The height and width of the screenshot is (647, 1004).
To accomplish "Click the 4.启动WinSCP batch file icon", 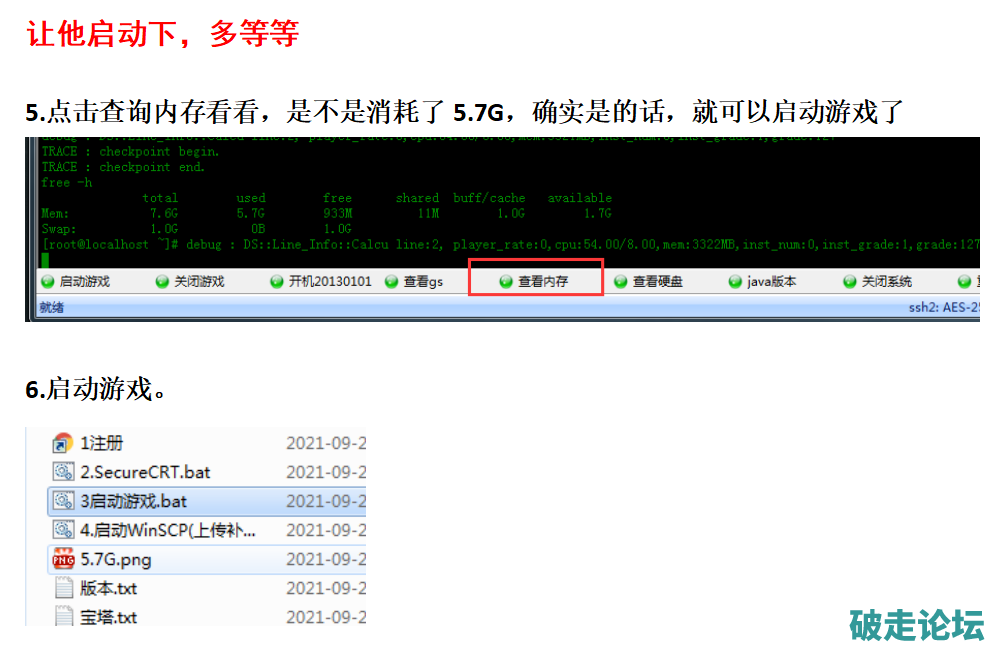I will (63, 530).
